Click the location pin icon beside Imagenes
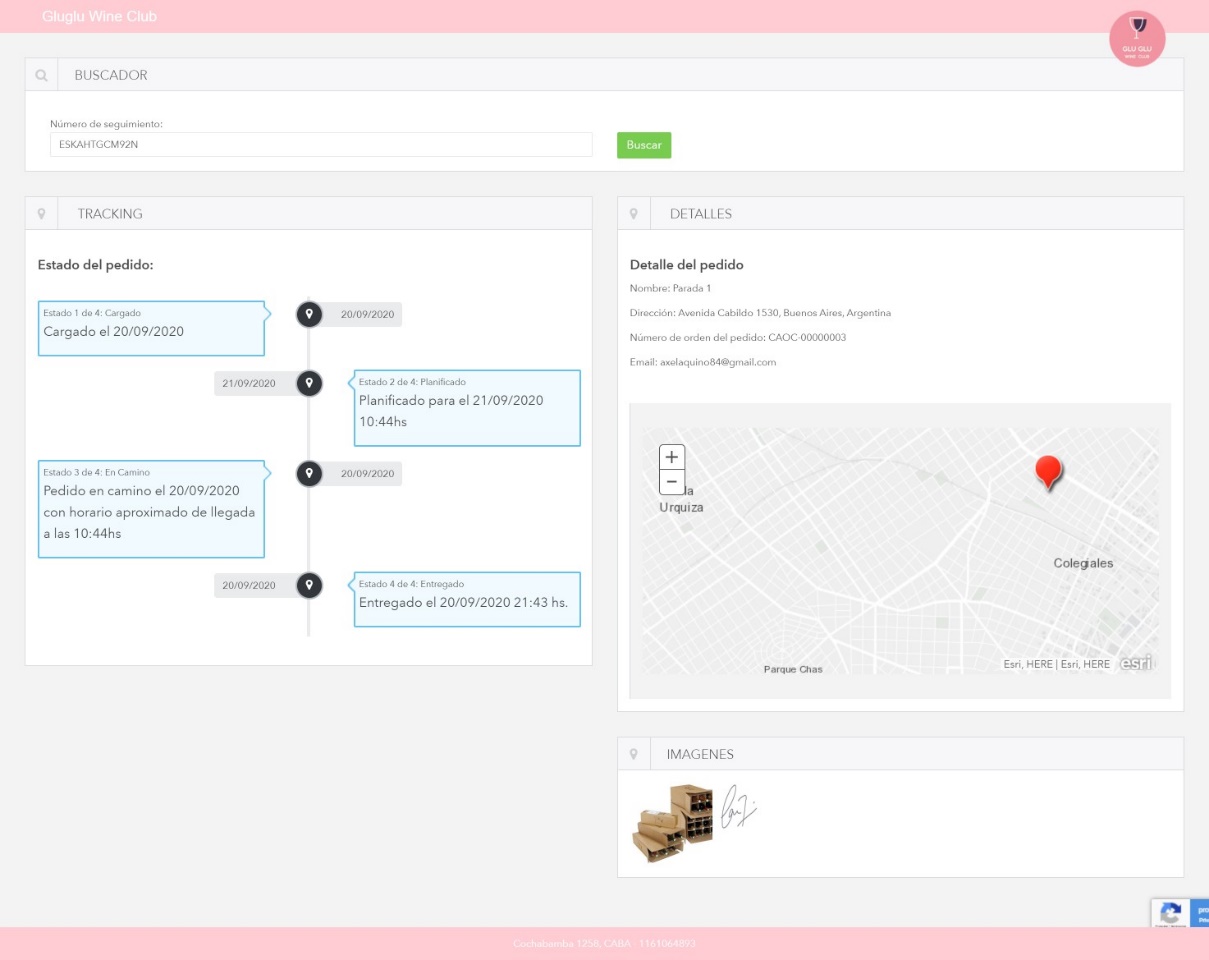 click(x=634, y=754)
